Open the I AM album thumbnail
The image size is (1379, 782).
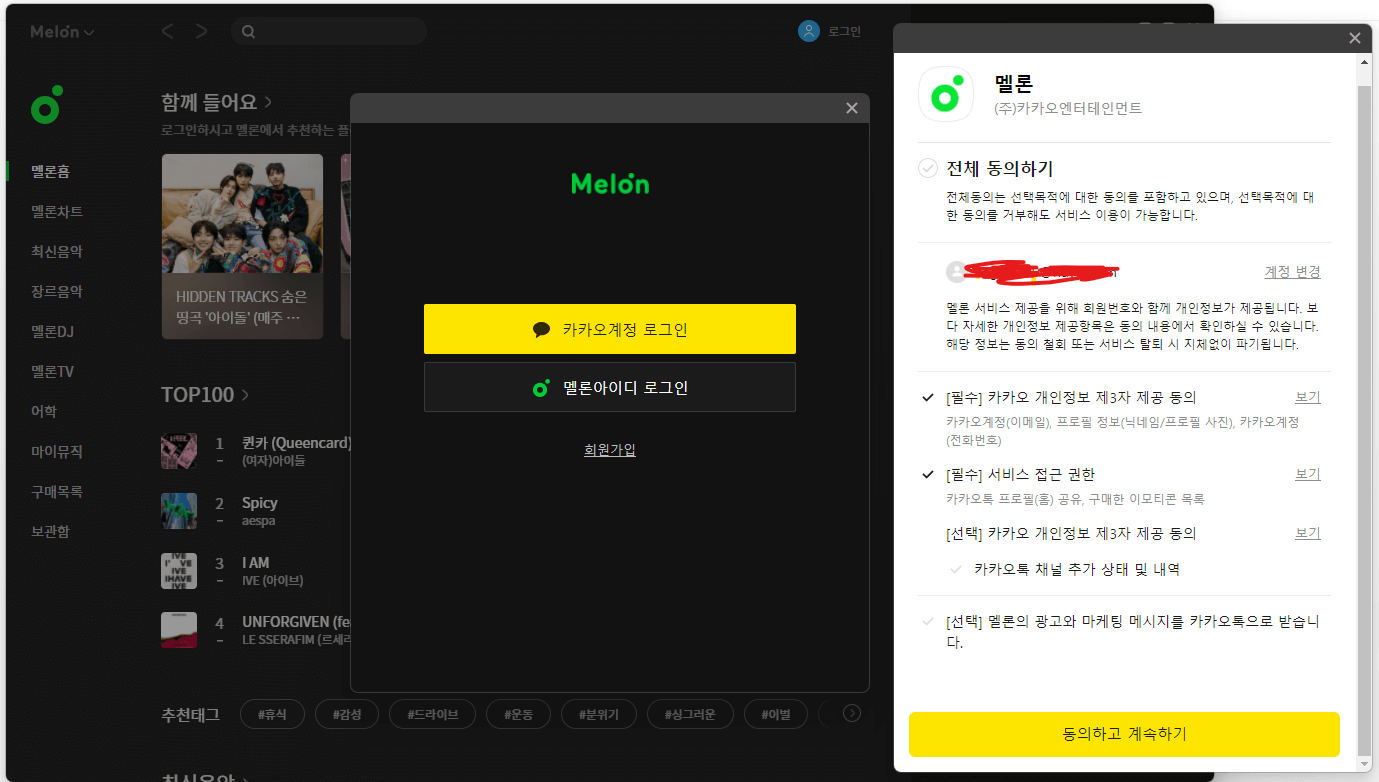pyautogui.click(x=179, y=571)
